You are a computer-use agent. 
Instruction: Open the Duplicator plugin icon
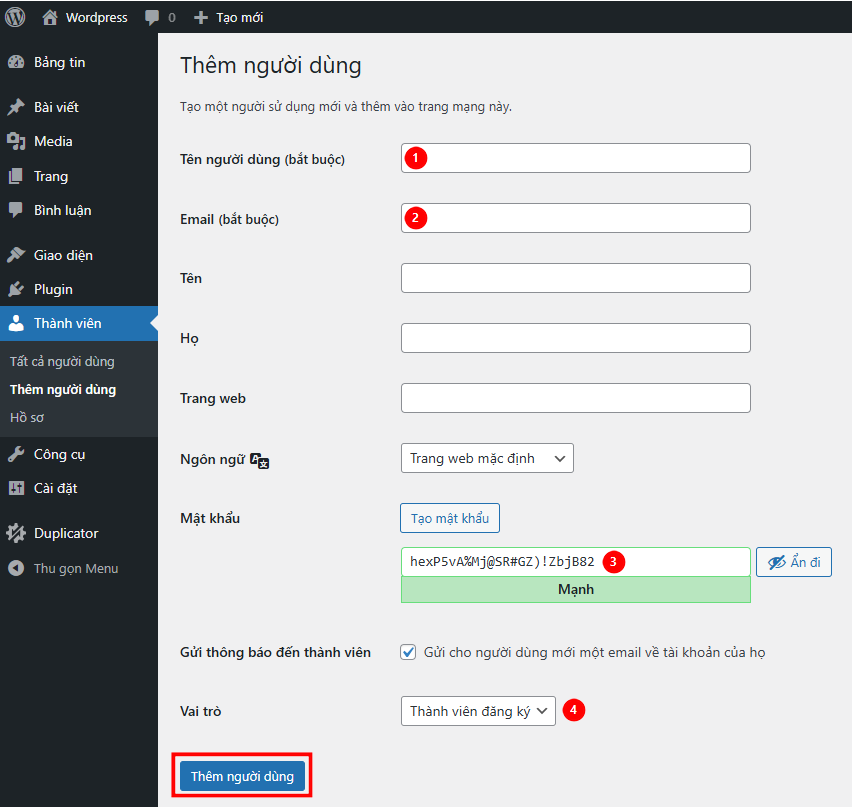(17, 532)
